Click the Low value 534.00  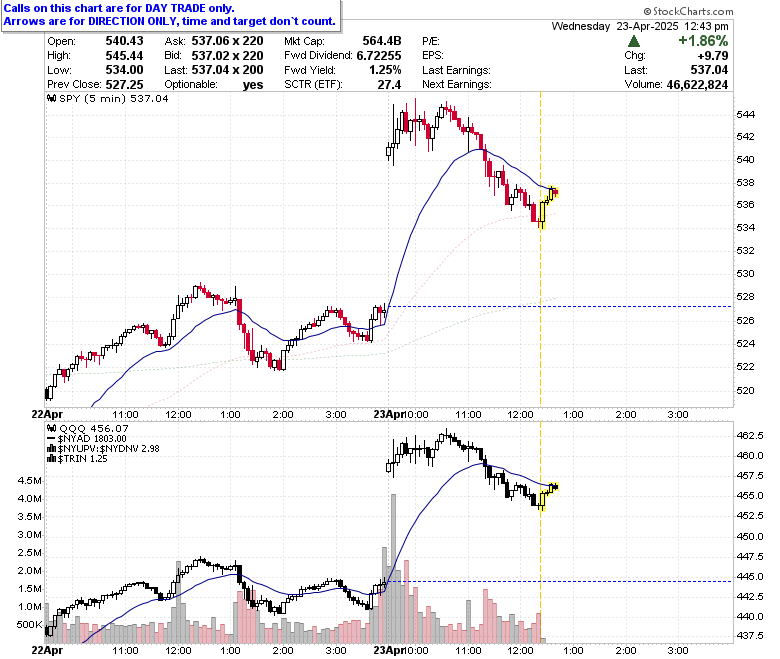[124, 70]
